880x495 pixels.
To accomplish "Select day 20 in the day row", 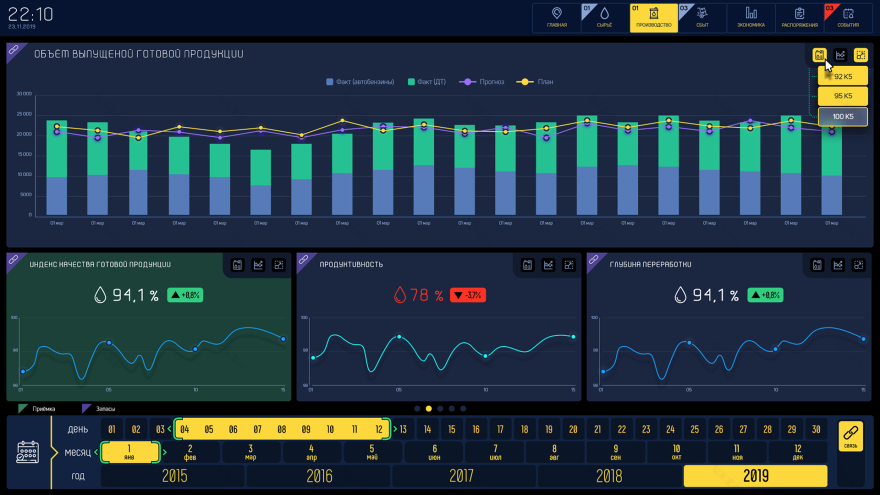I will tap(573, 429).
